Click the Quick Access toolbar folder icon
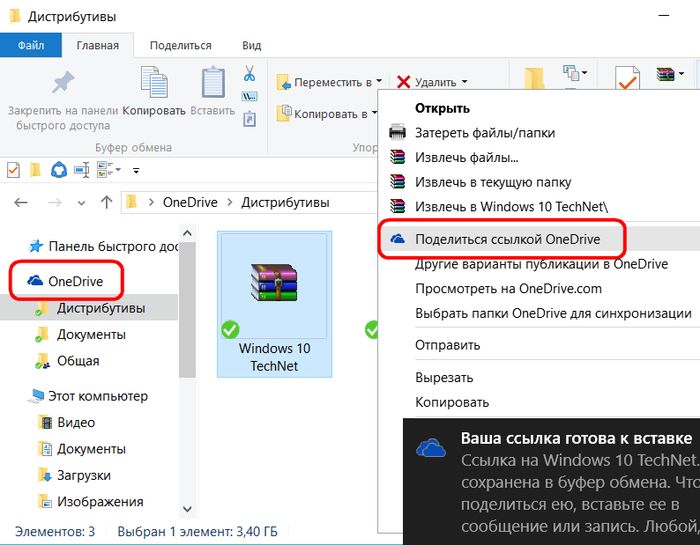The width and height of the screenshot is (700, 545). [x=35, y=170]
